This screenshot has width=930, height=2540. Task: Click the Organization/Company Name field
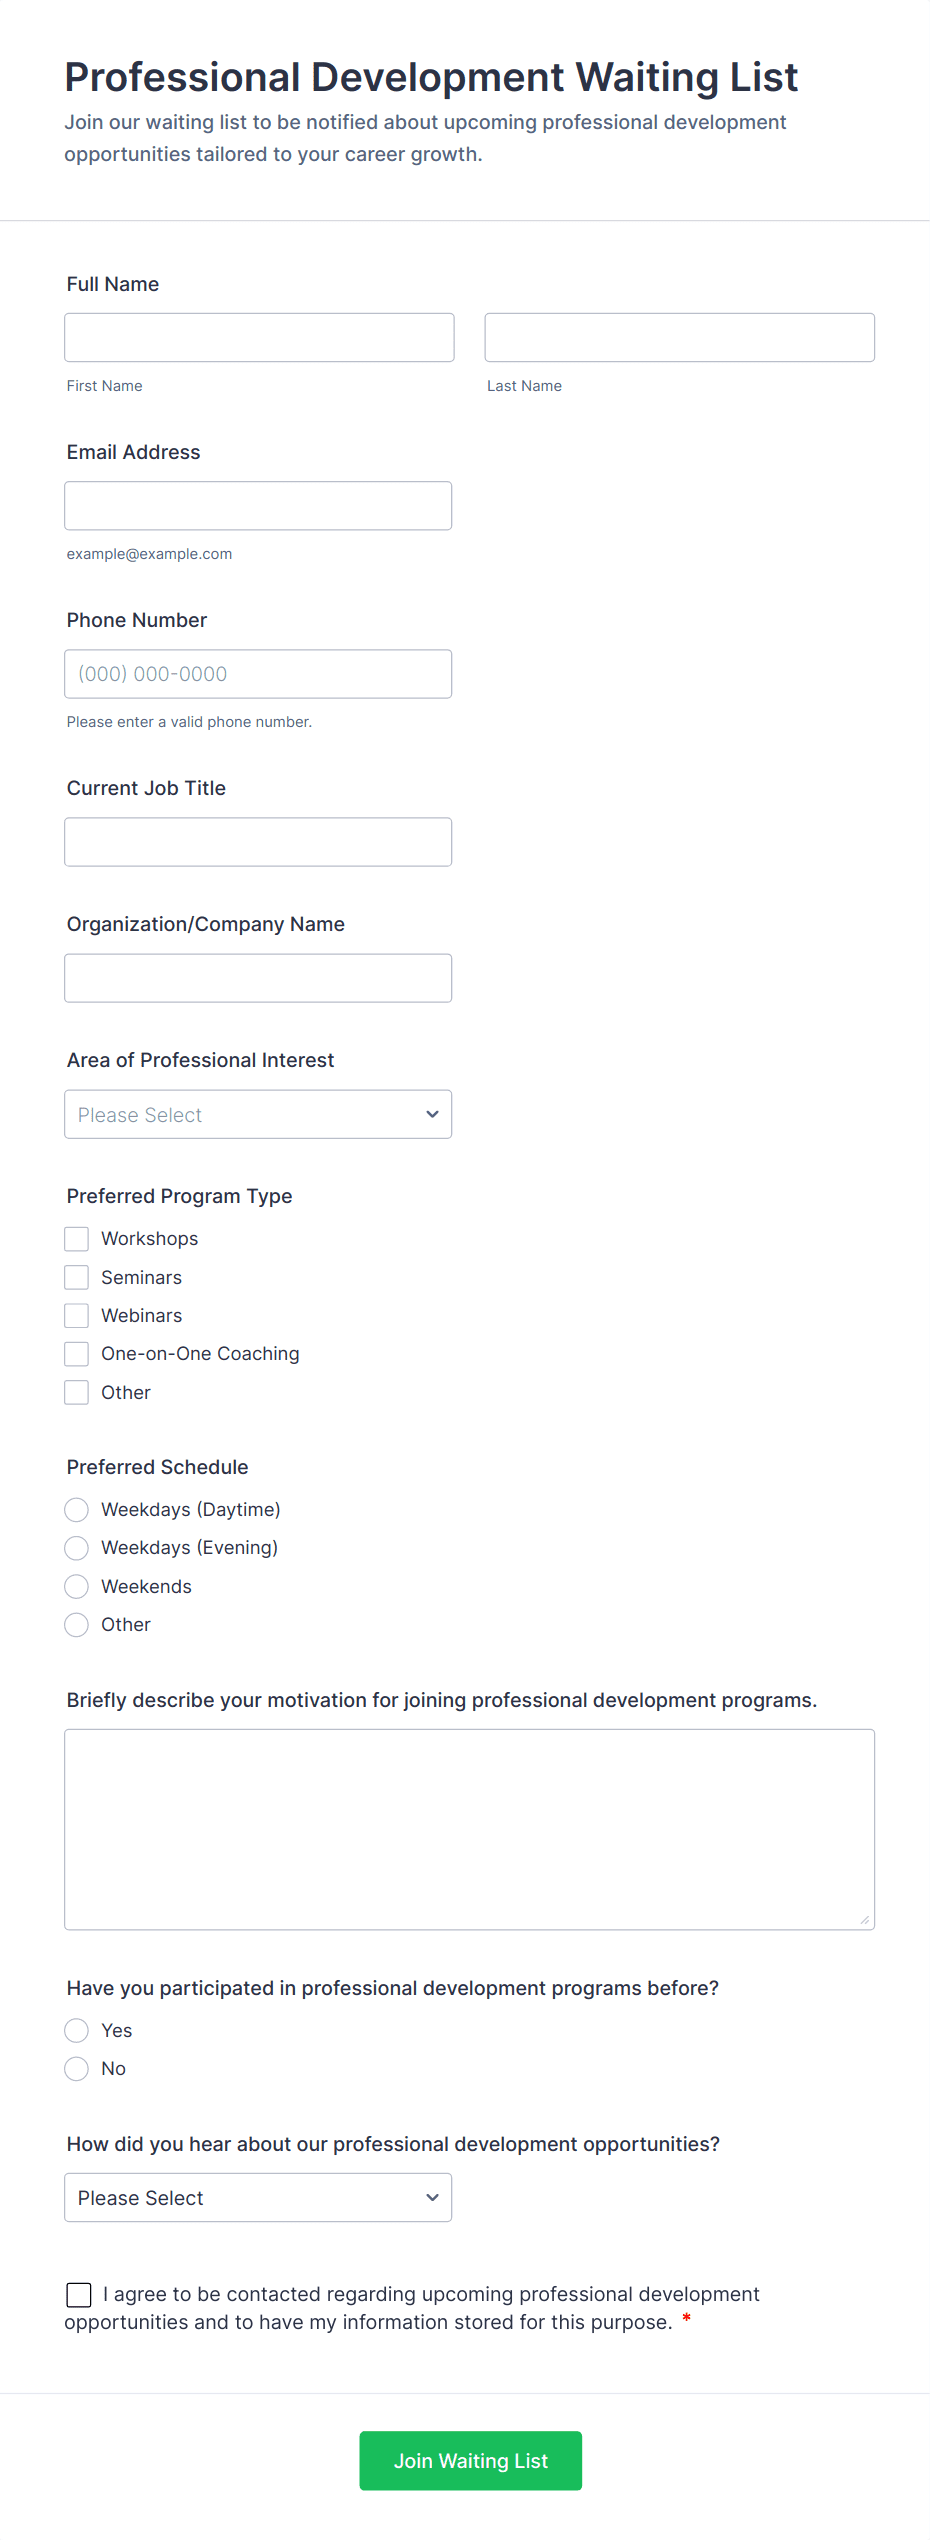258,977
